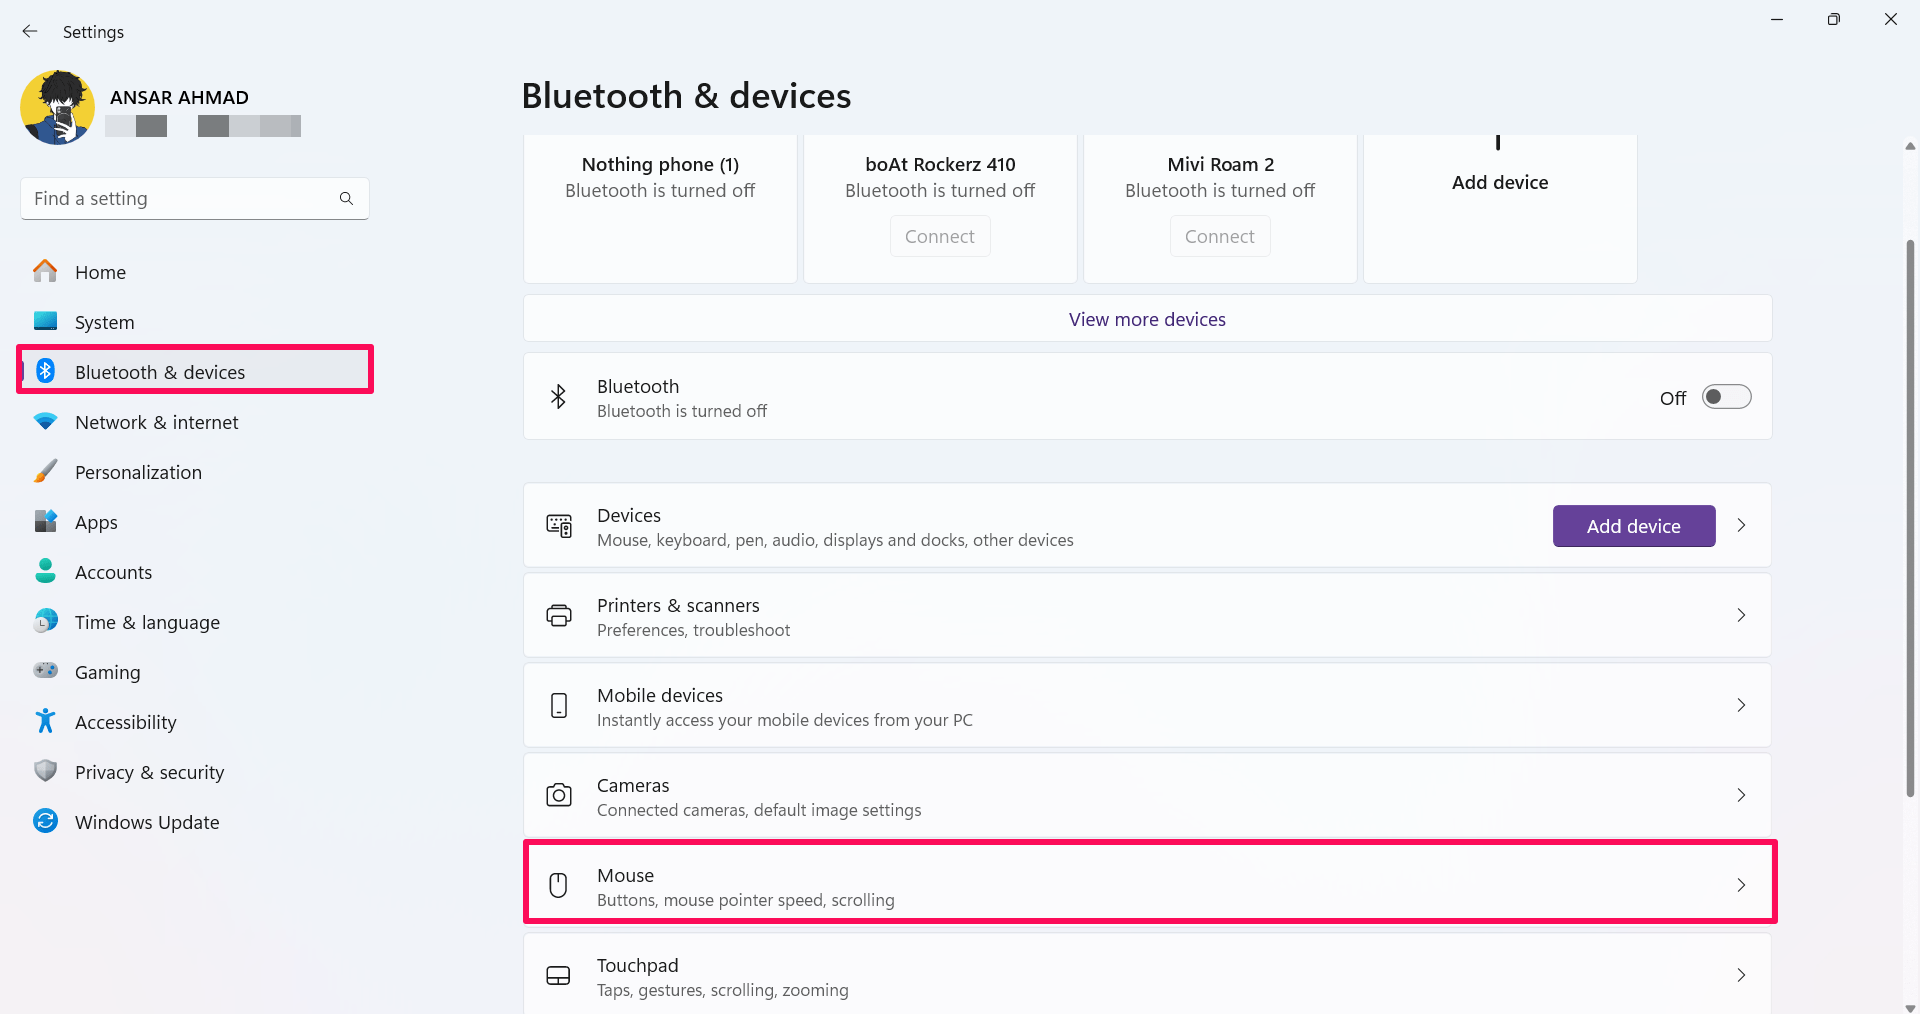Click the Mobile devices phone icon
The height and width of the screenshot is (1014, 1920).
(559, 706)
